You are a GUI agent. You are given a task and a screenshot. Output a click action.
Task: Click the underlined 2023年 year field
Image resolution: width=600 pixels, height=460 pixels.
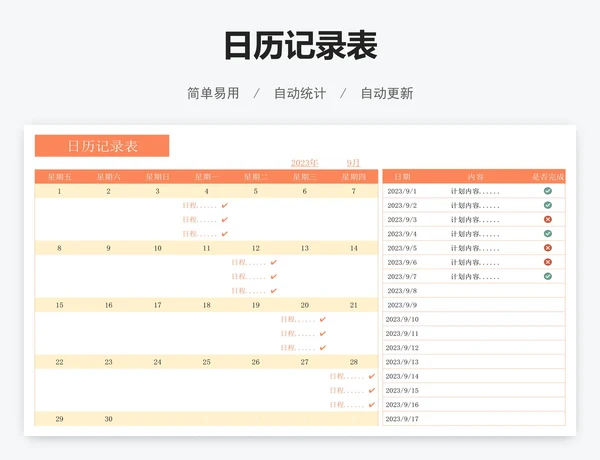(x=305, y=163)
